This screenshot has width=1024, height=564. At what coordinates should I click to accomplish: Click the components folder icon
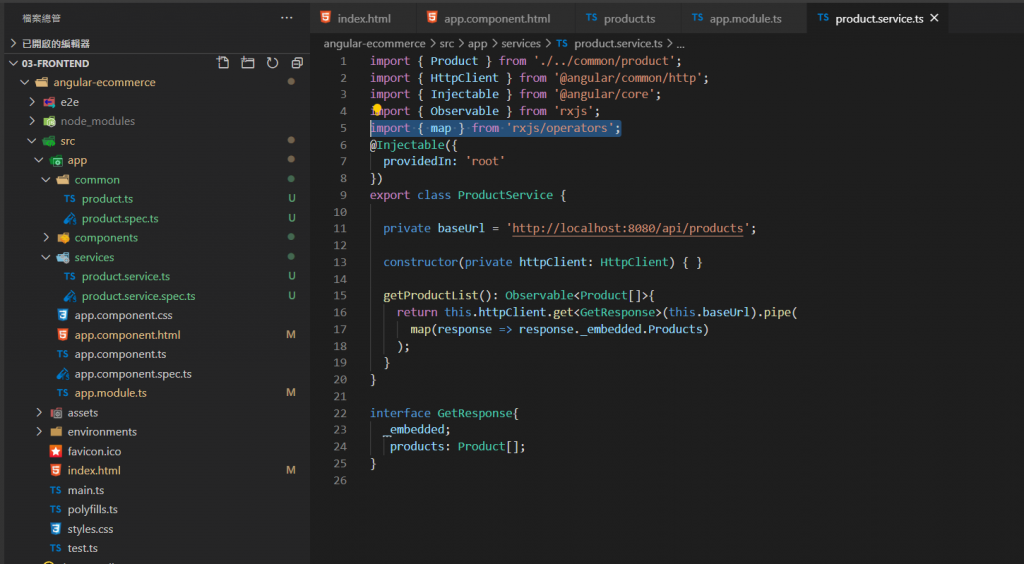click(x=63, y=238)
